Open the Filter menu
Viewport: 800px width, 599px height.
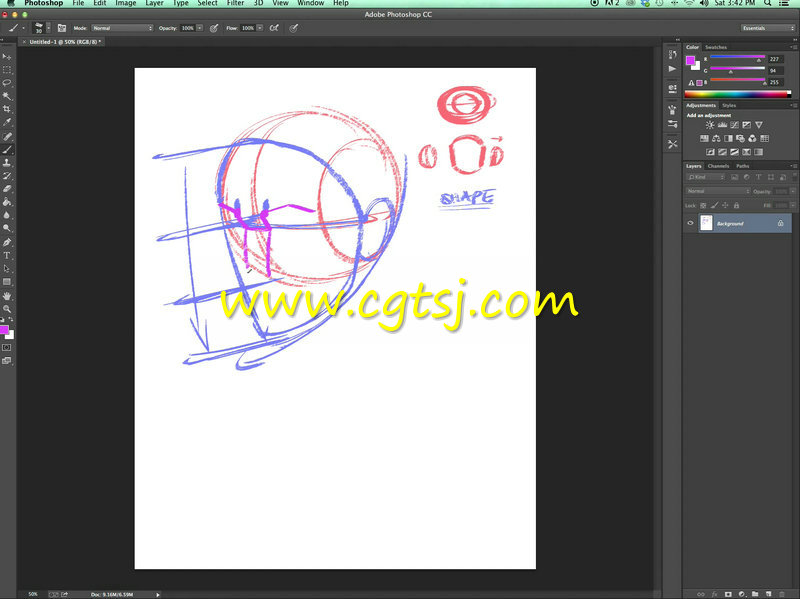[235, 3]
